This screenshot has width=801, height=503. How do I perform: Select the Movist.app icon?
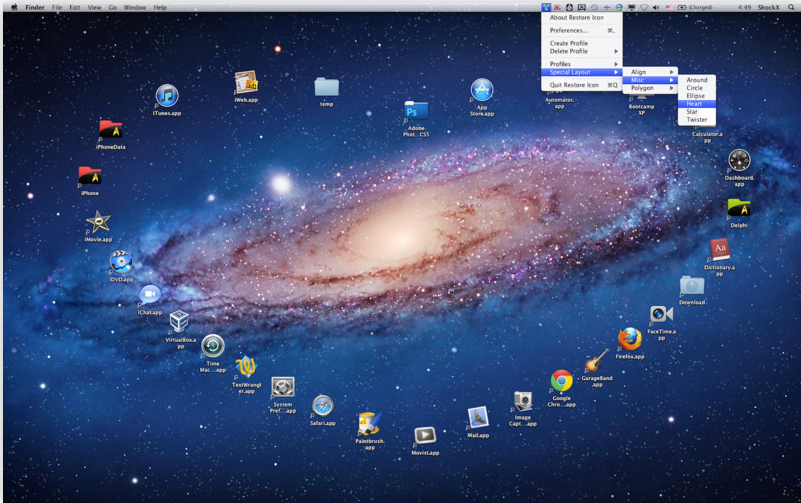[425, 436]
